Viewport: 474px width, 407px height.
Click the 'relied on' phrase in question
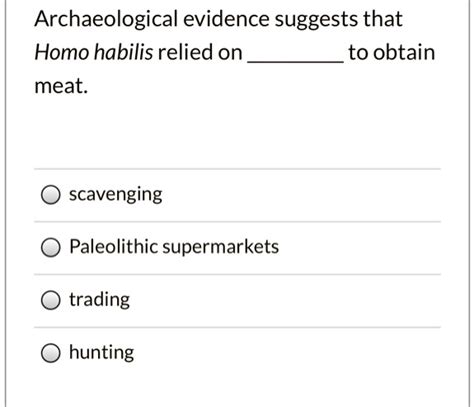(200, 52)
